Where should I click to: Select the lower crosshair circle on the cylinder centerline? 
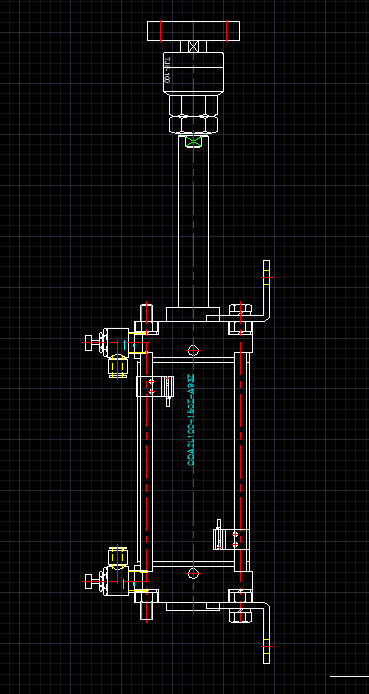coord(193,574)
